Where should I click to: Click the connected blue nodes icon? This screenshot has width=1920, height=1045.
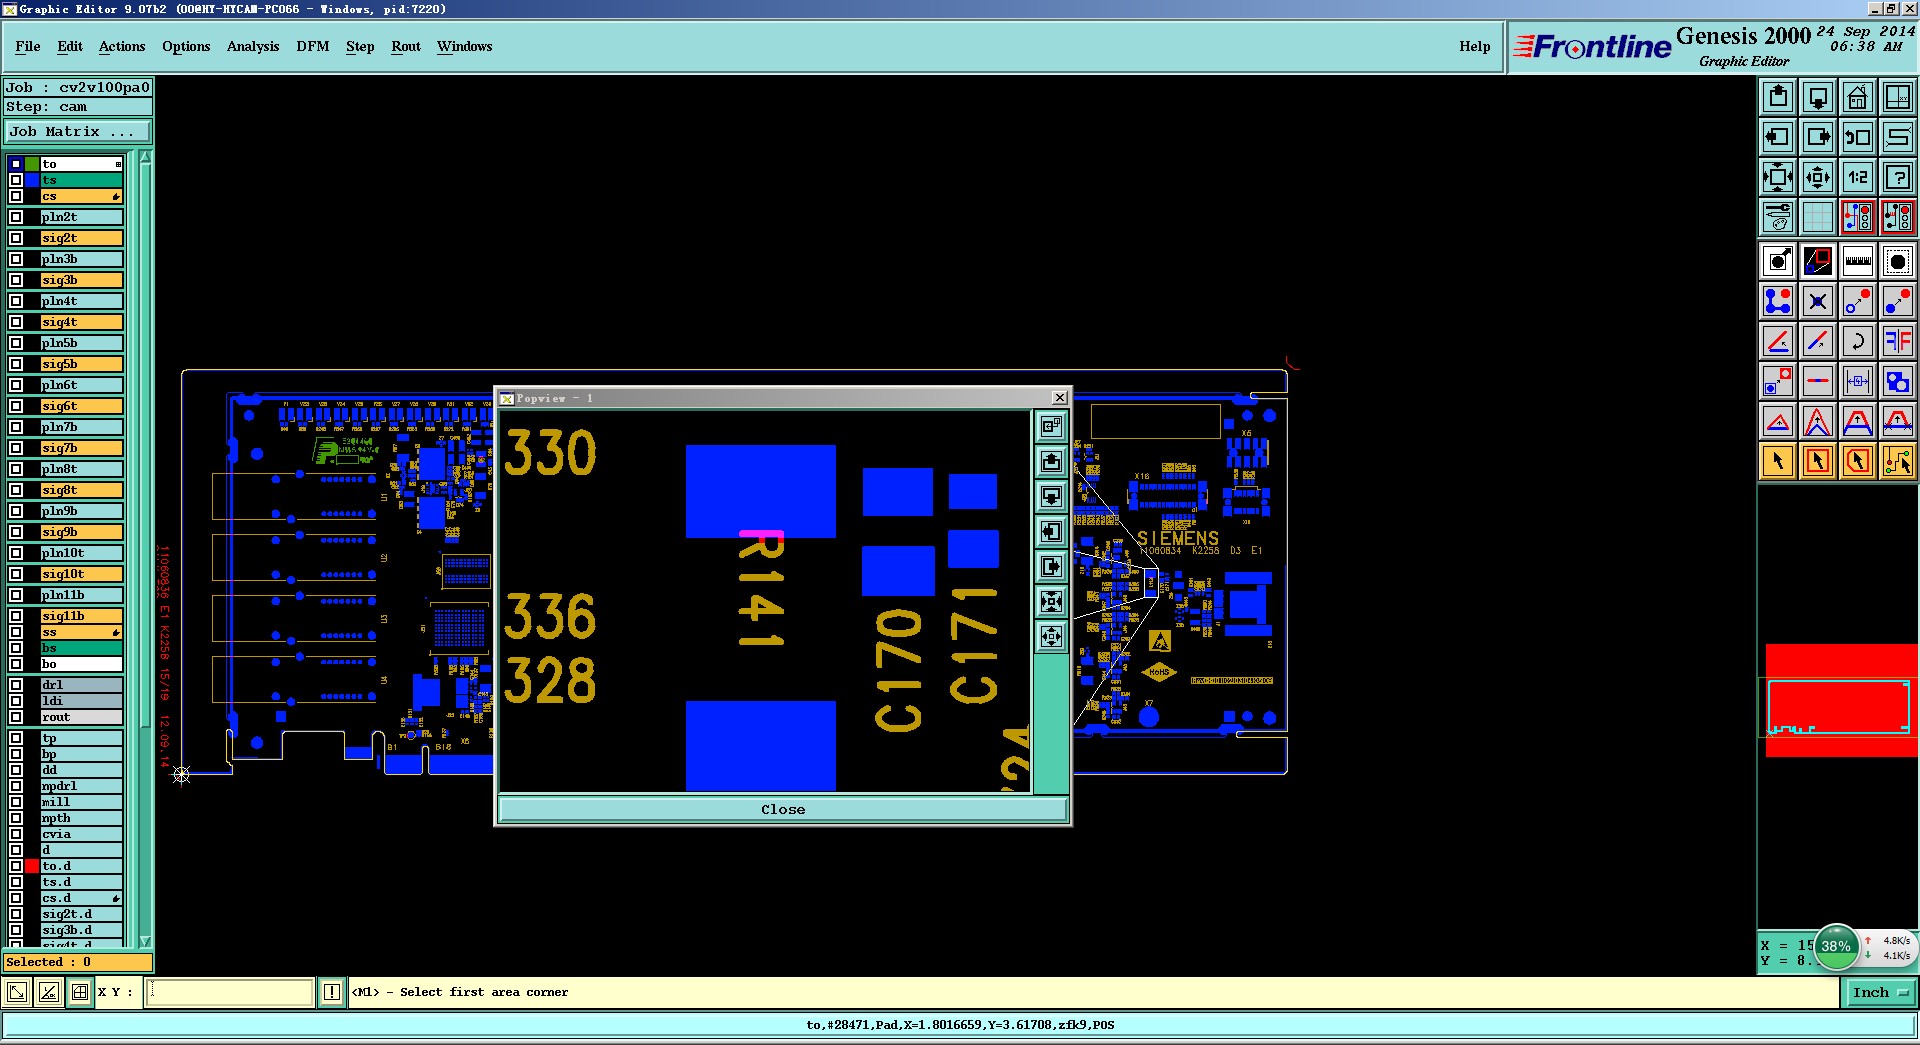coord(1778,301)
